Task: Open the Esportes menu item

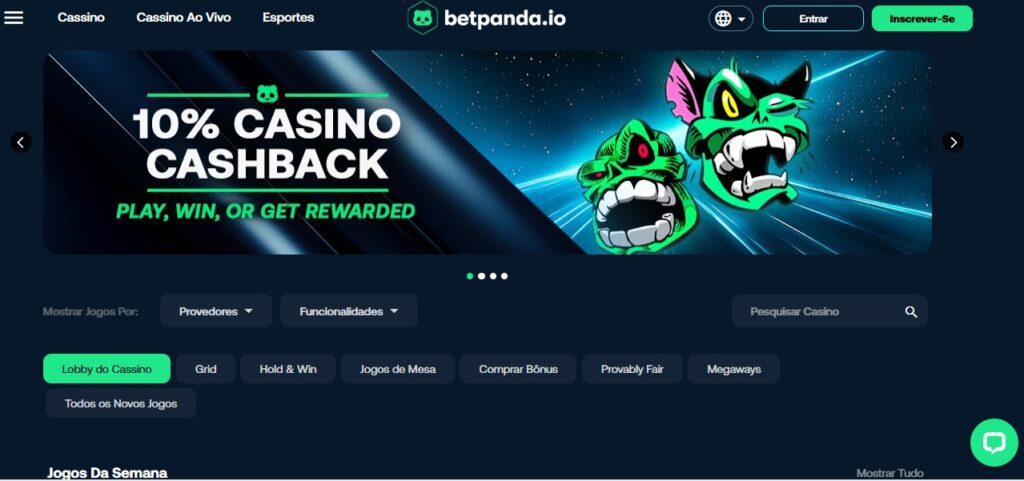Action: 288,18
